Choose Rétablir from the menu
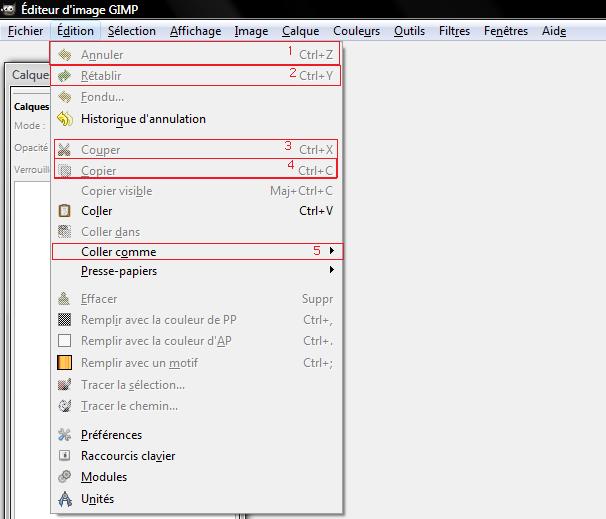The height and width of the screenshot is (519, 606). (x=196, y=76)
